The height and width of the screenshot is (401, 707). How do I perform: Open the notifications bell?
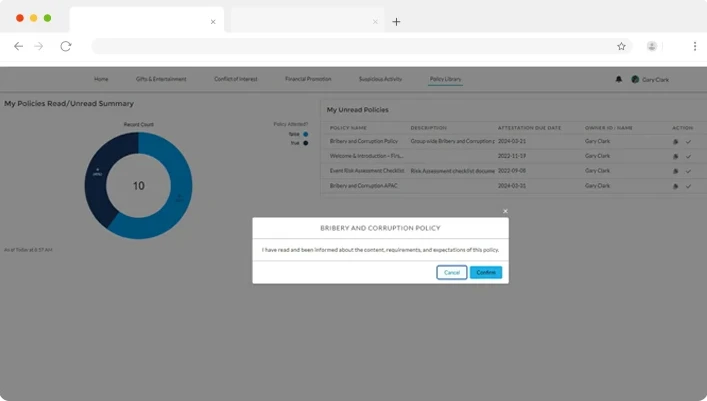pos(619,79)
